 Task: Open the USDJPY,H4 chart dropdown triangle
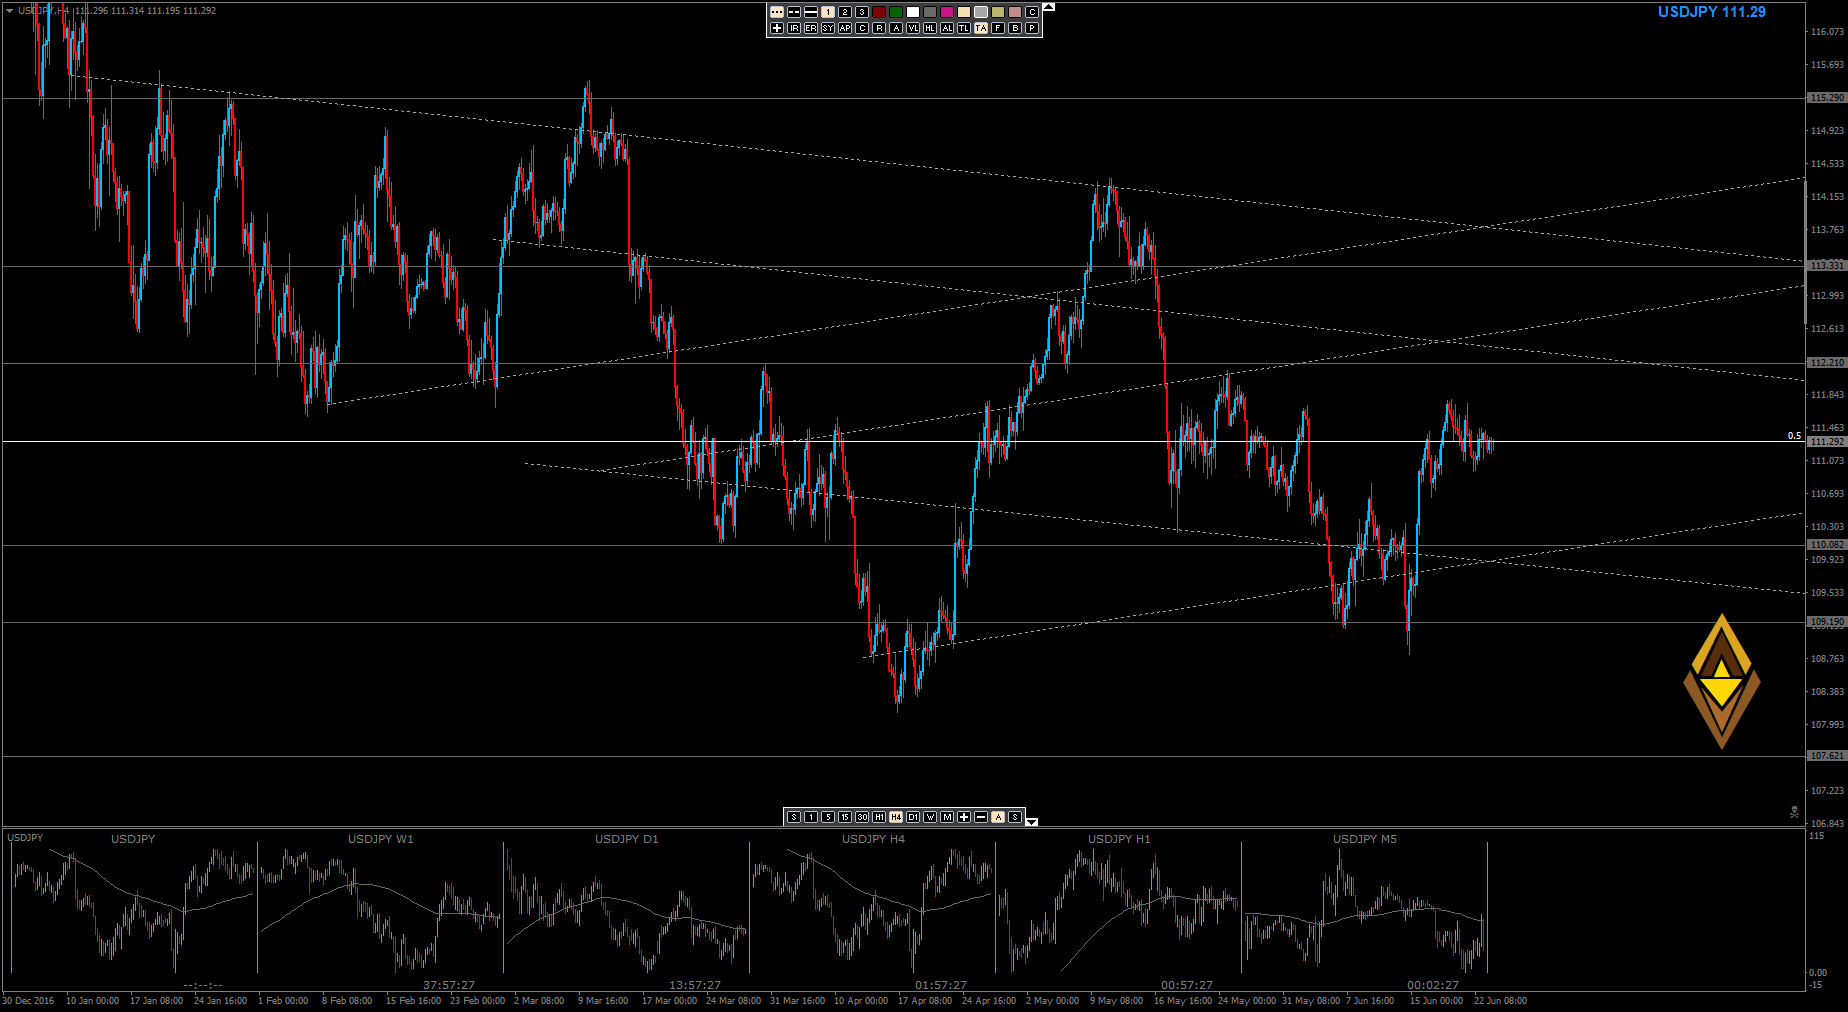pos(9,11)
